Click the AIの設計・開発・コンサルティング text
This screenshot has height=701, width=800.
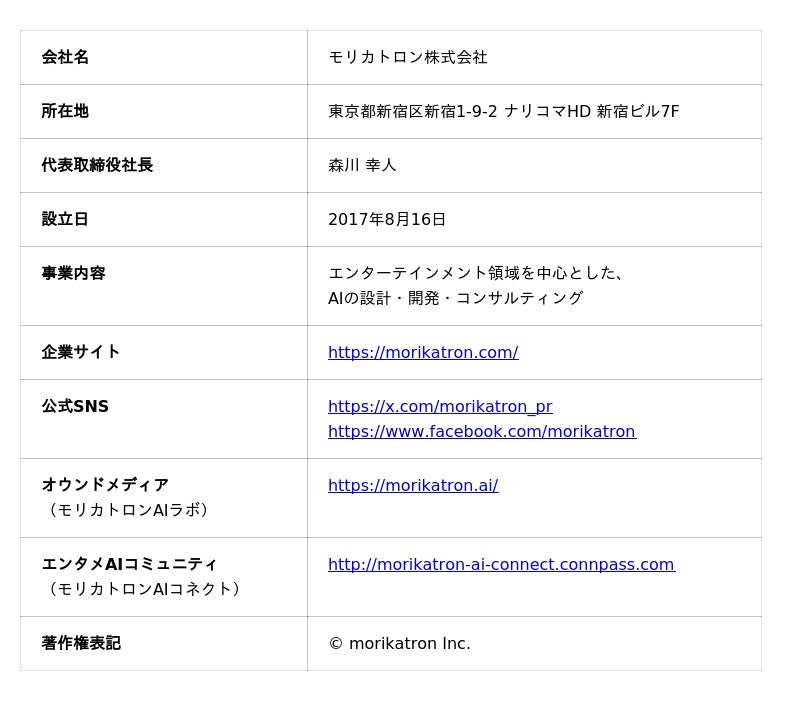455,298
